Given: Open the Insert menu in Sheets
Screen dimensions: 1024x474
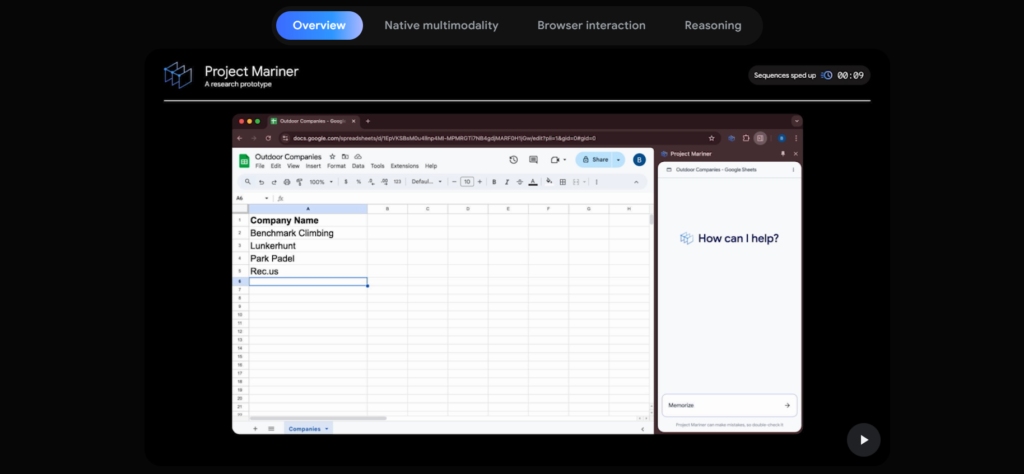Looking at the screenshot, I should coord(313,166).
